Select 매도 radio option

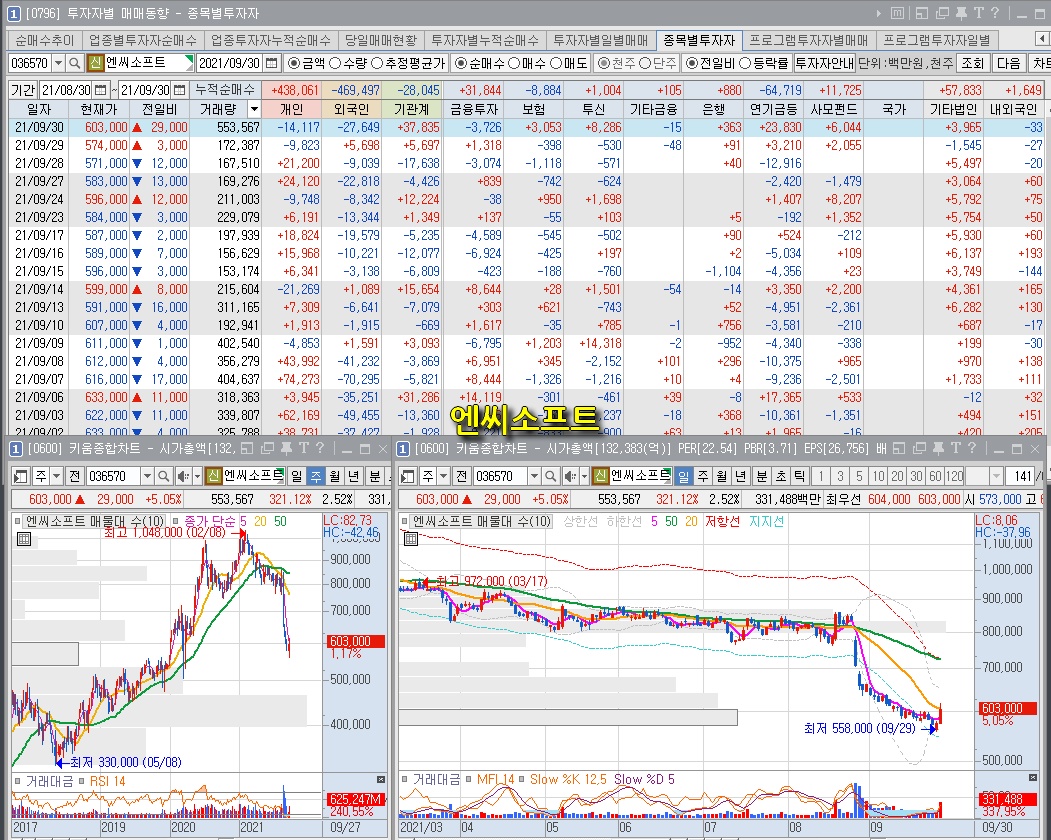coord(569,63)
